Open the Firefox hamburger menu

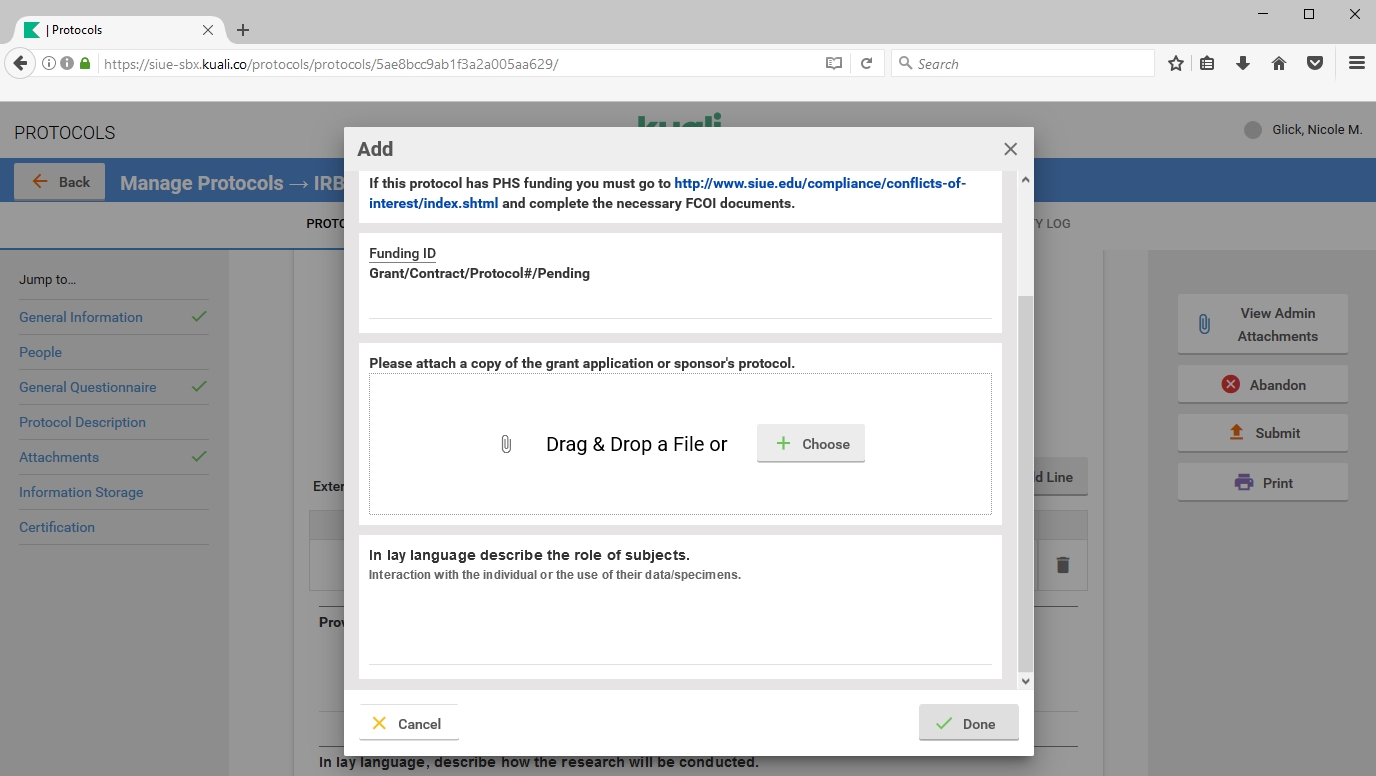1356,63
